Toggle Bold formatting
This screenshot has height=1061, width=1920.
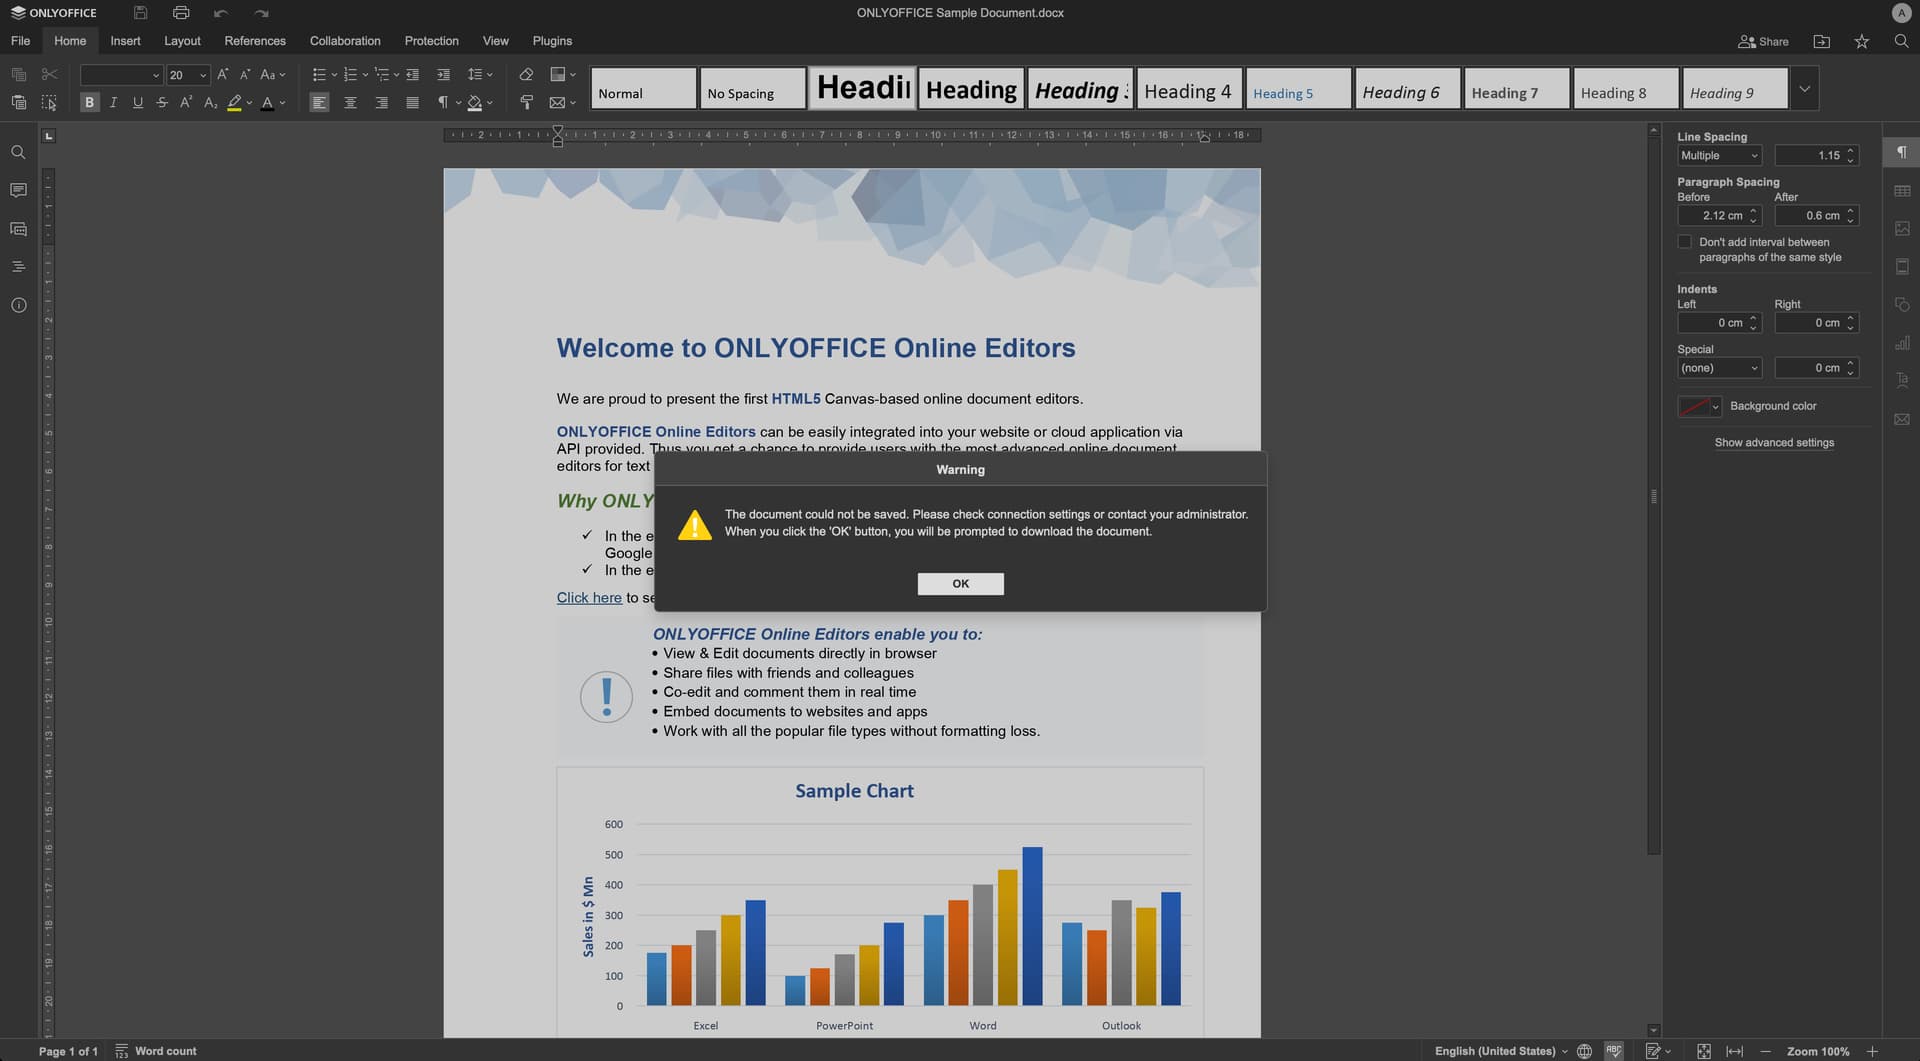pyautogui.click(x=90, y=102)
